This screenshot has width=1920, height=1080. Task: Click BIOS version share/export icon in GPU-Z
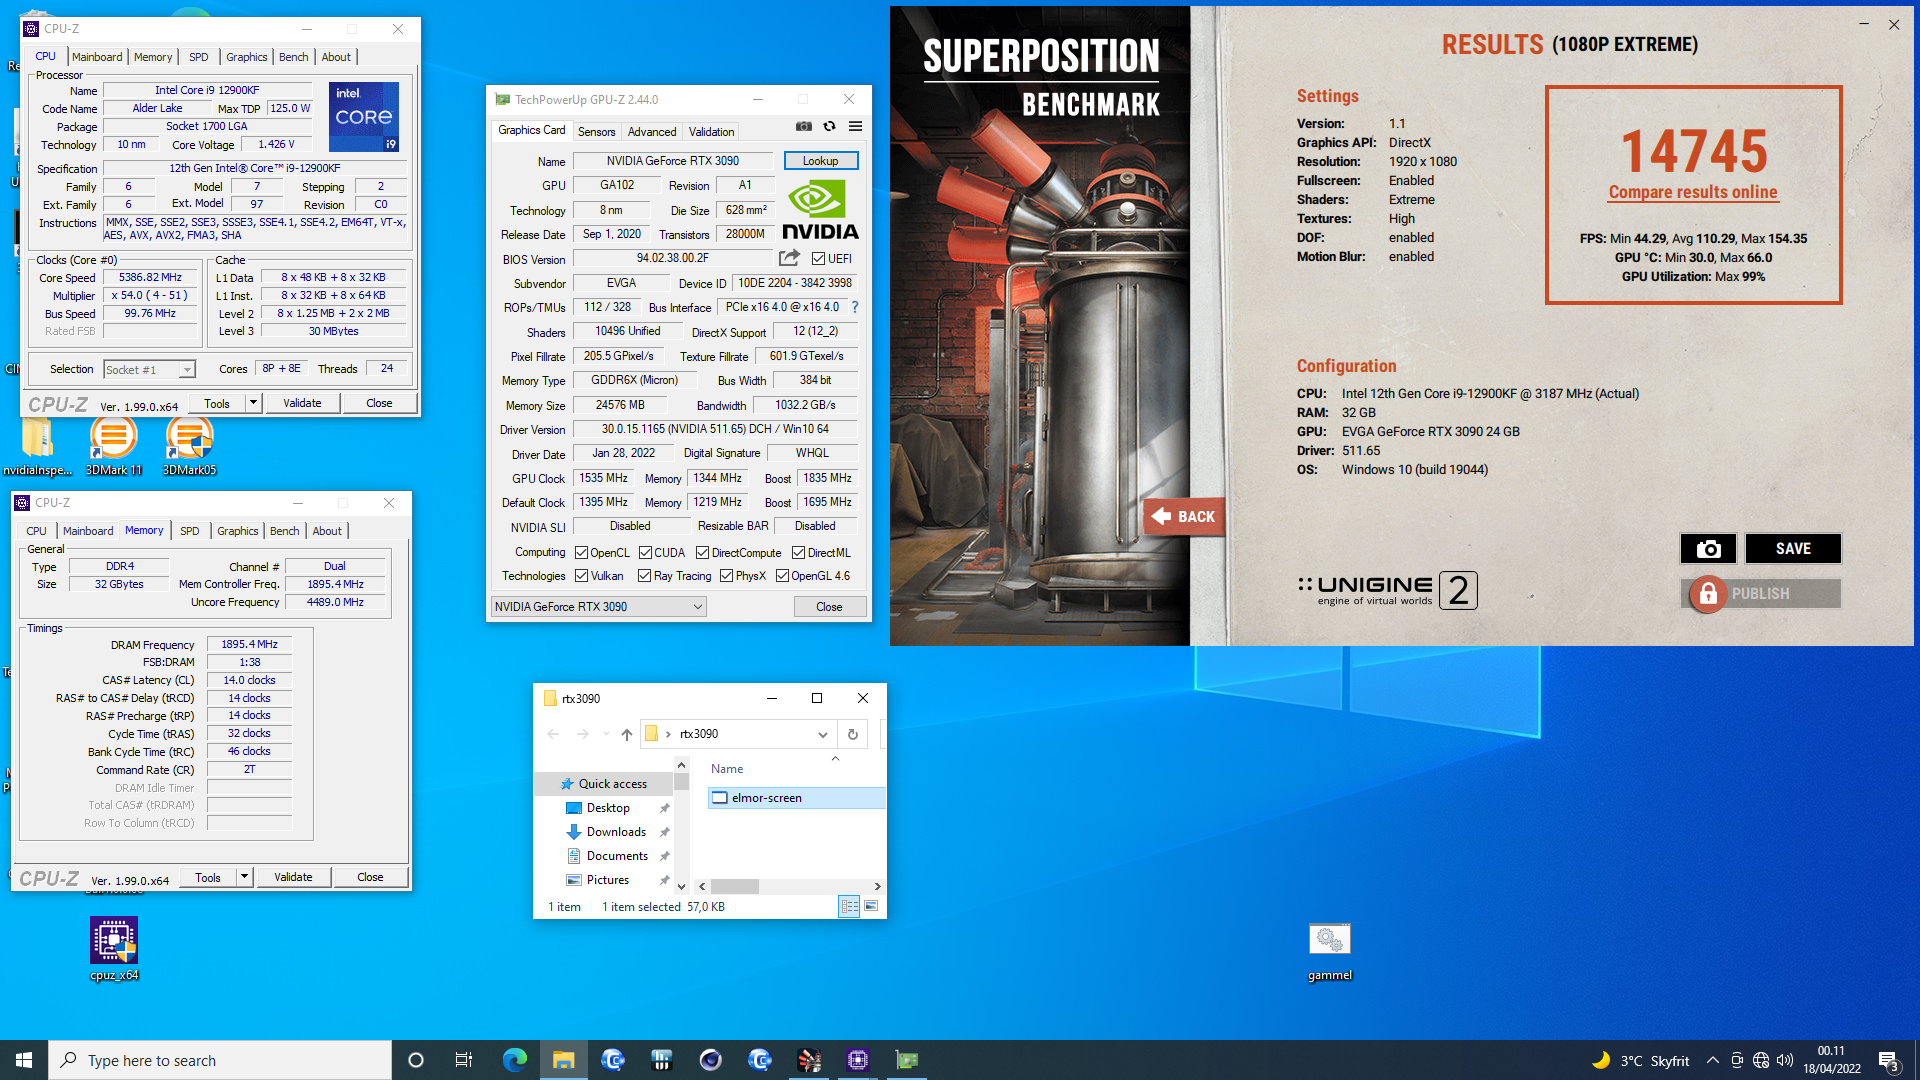tap(789, 258)
